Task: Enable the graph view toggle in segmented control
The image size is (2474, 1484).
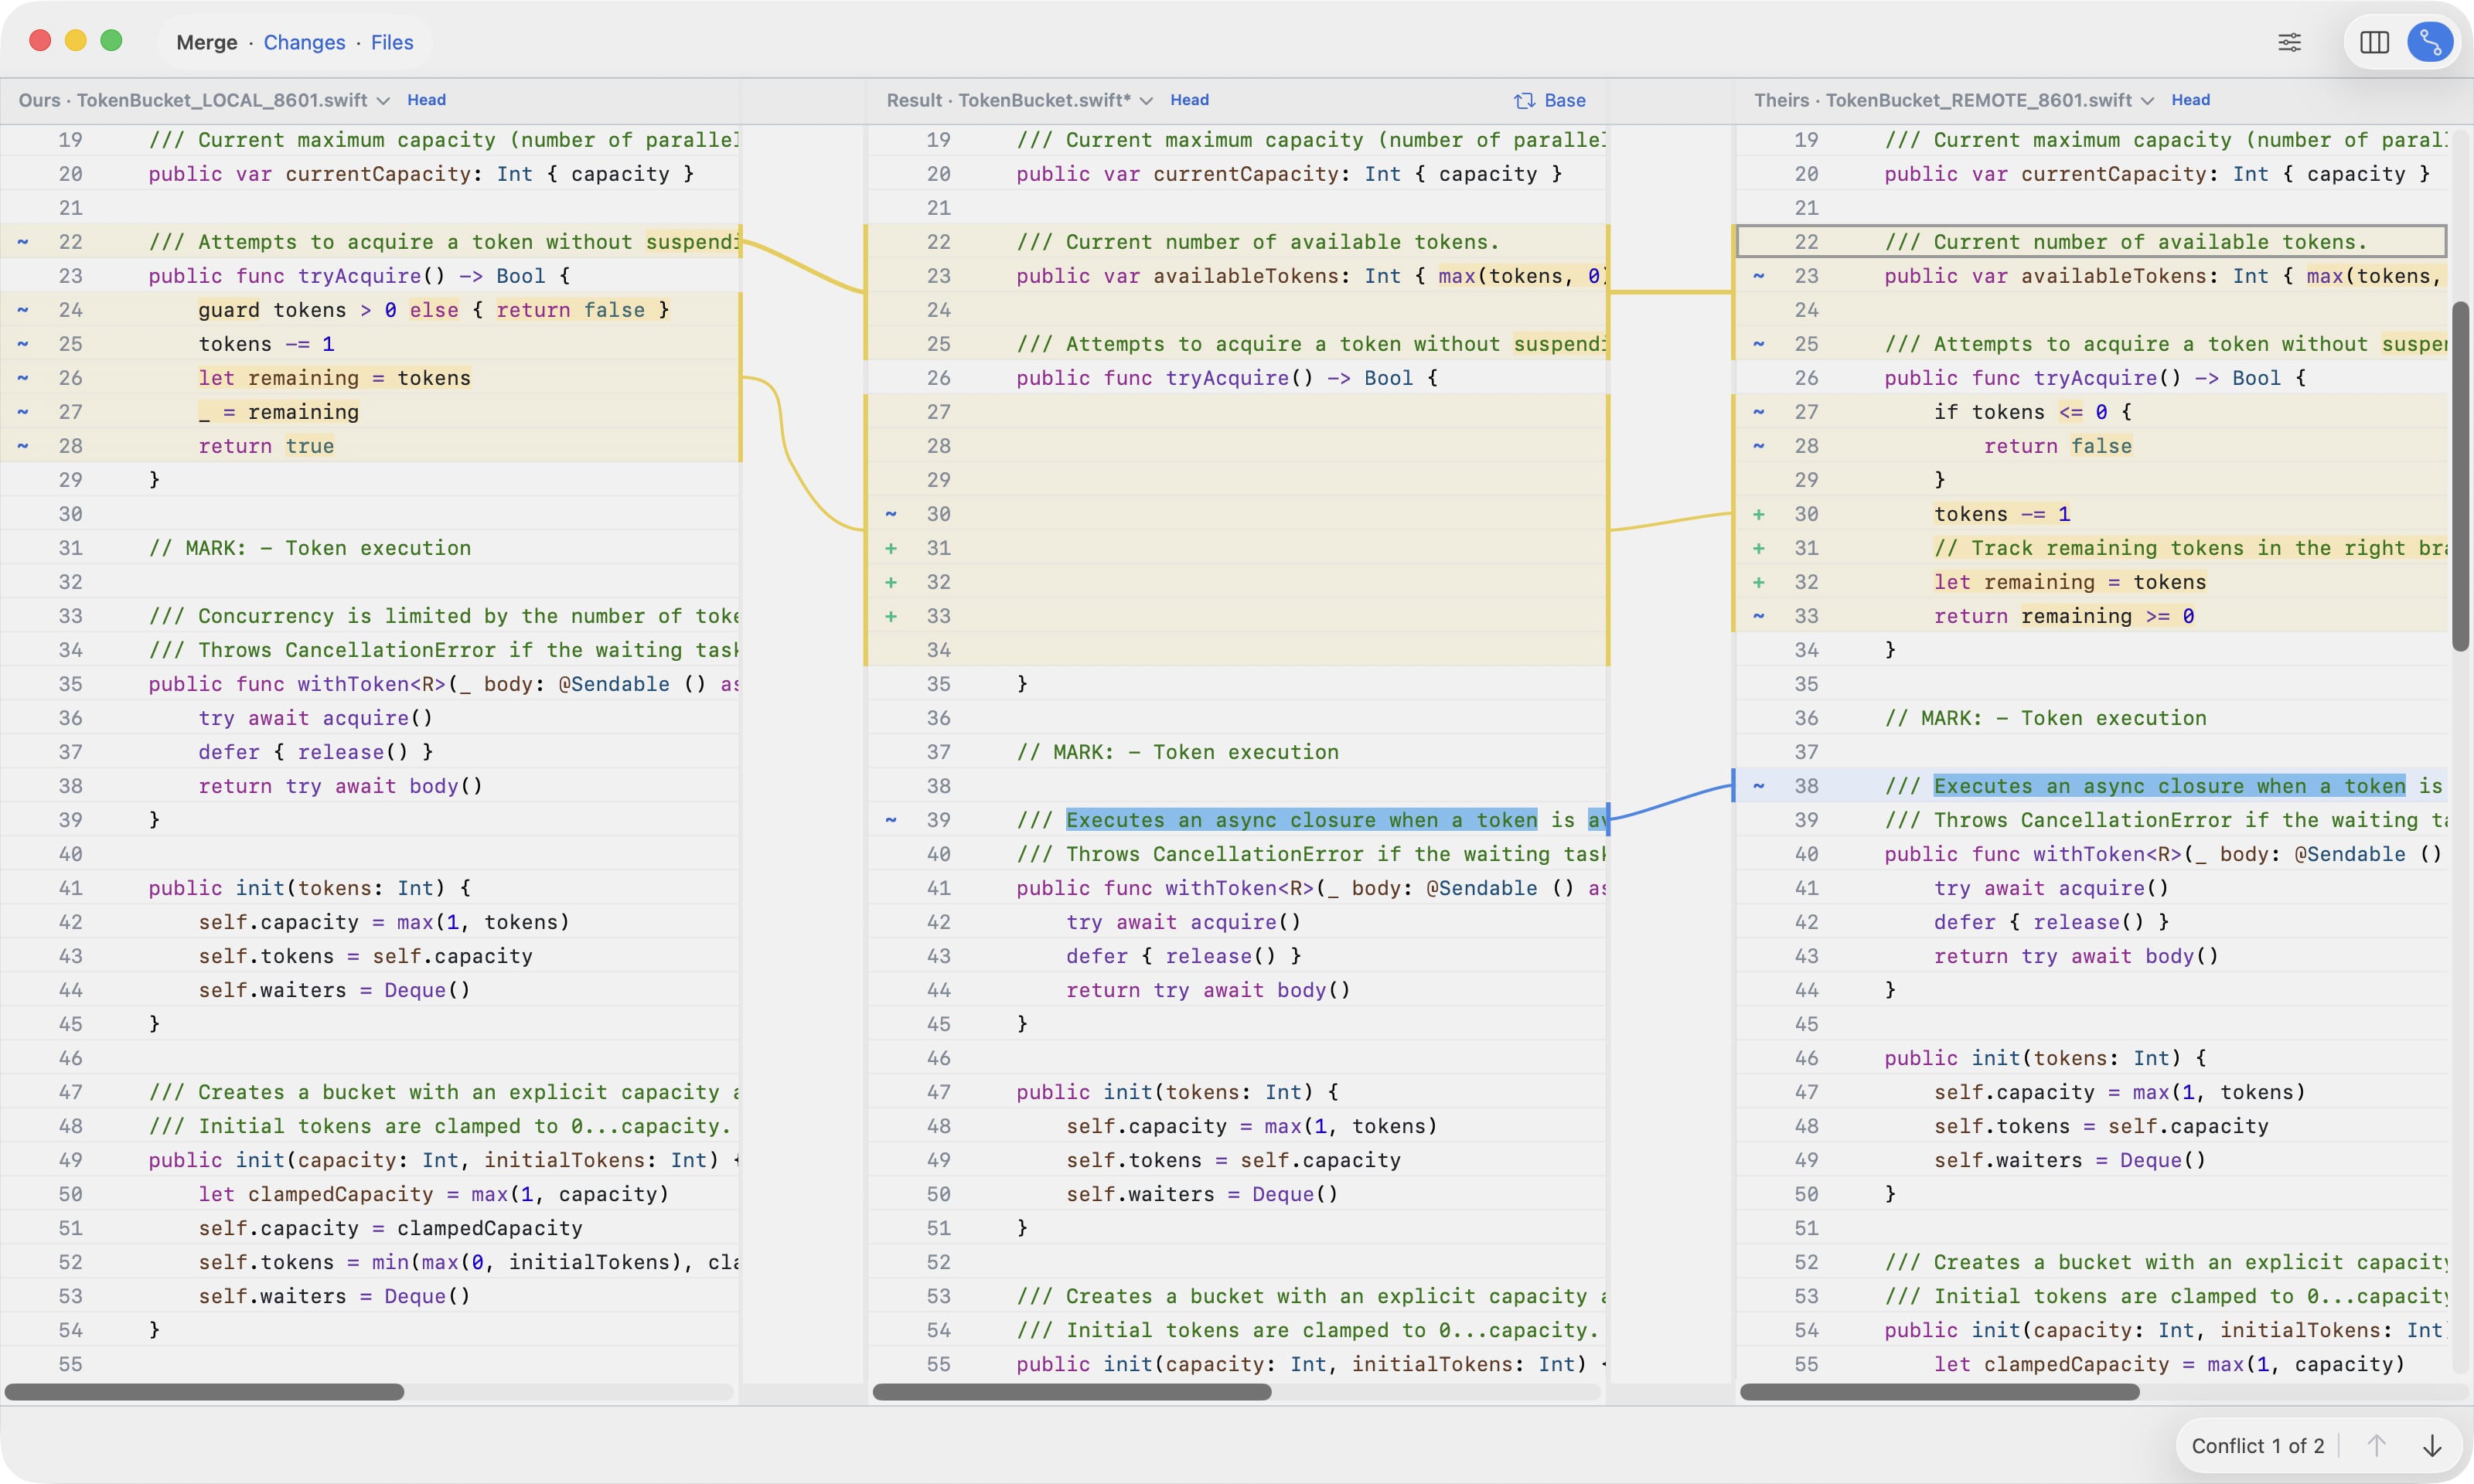Action: (2431, 42)
